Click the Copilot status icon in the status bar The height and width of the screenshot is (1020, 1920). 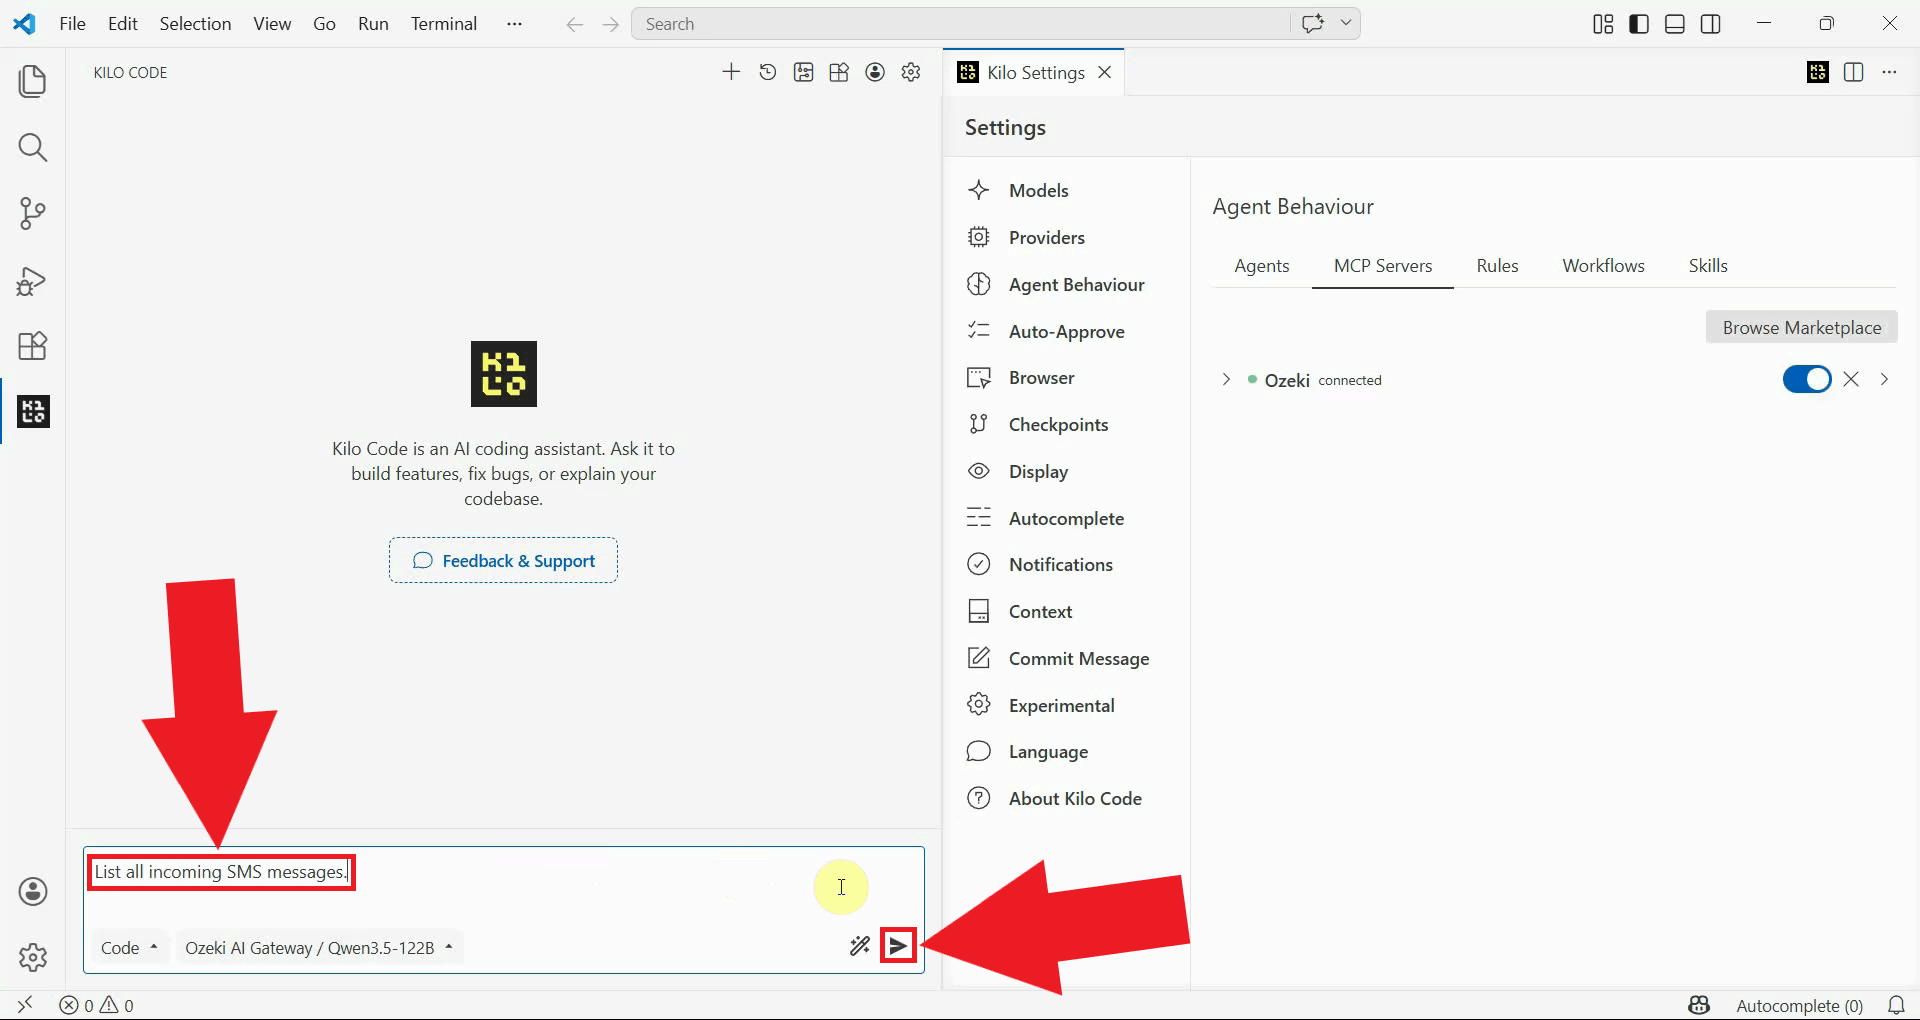pyautogui.click(x=1699, y=1005)
